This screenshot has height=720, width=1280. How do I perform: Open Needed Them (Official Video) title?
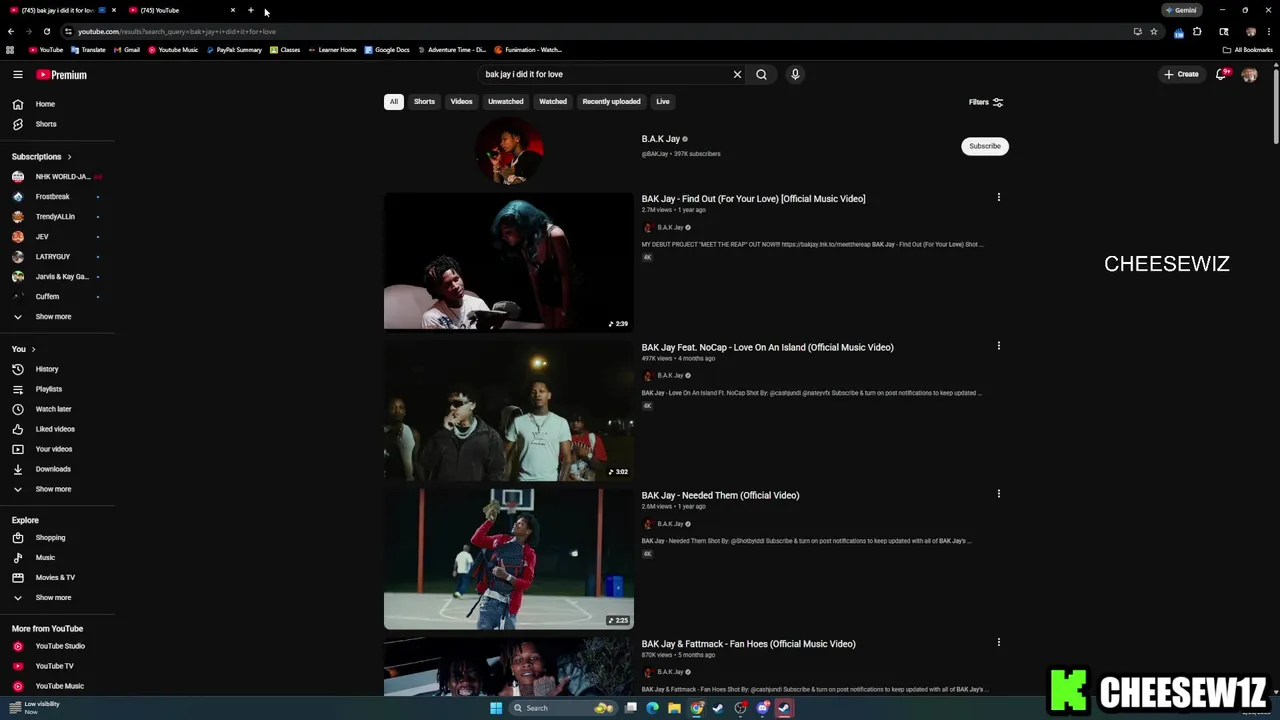click(x=720, y=495)
